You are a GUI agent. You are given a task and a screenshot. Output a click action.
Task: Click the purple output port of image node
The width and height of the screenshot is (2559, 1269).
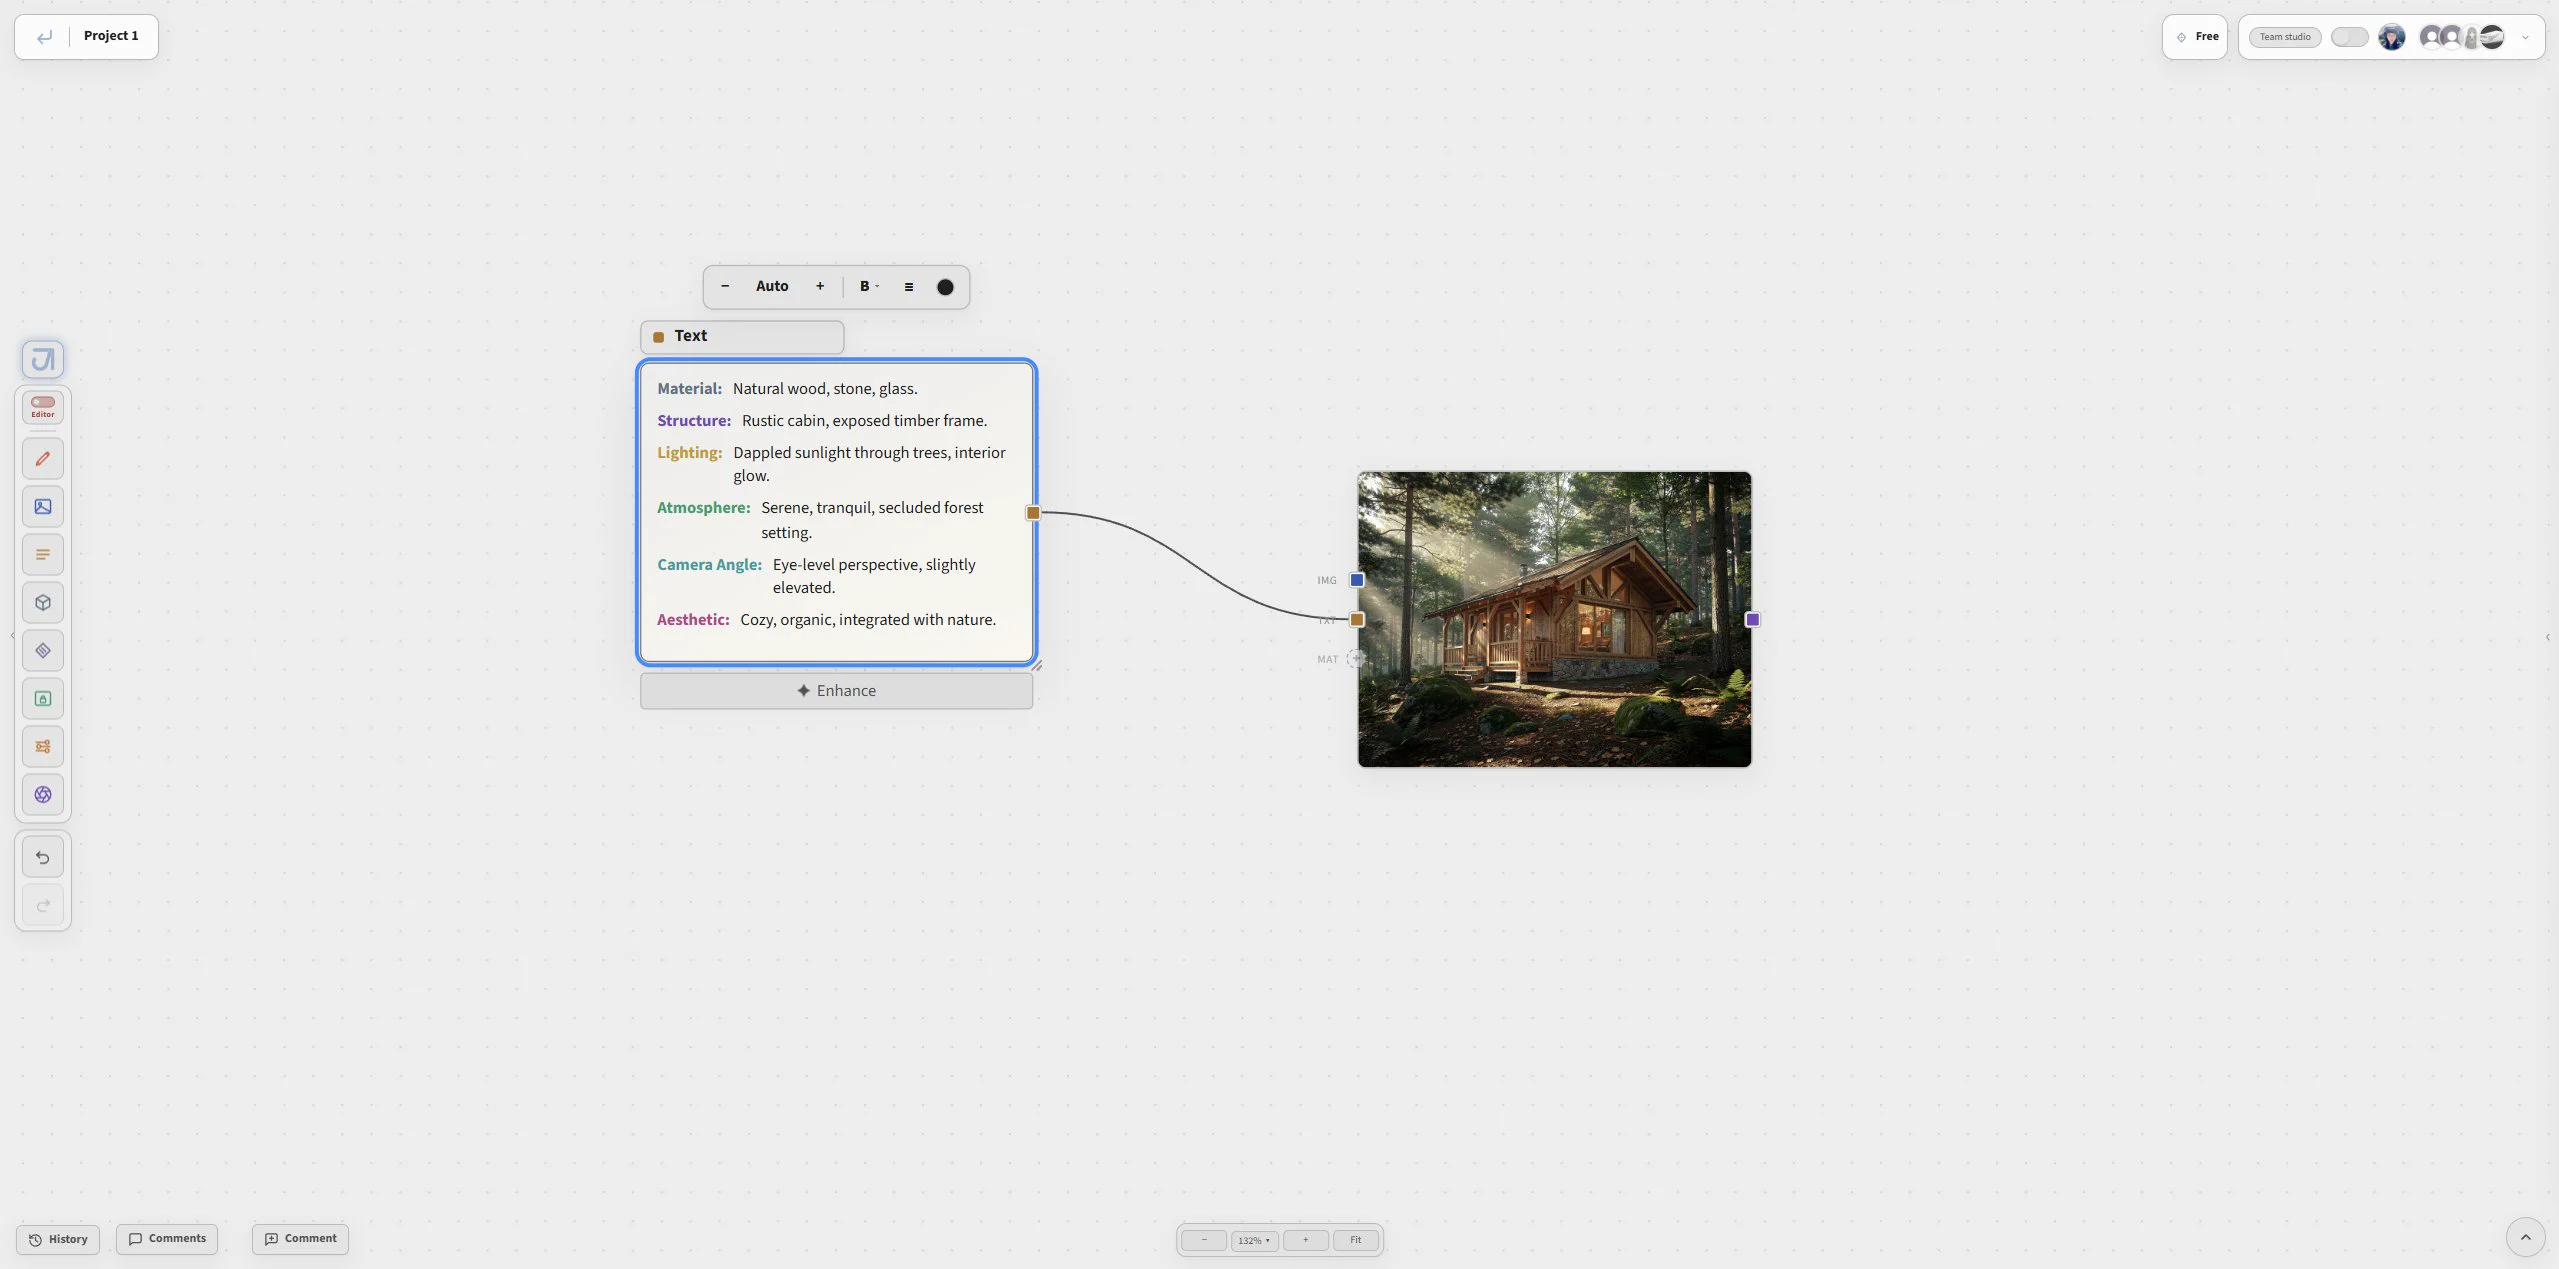pos(1752,620)
